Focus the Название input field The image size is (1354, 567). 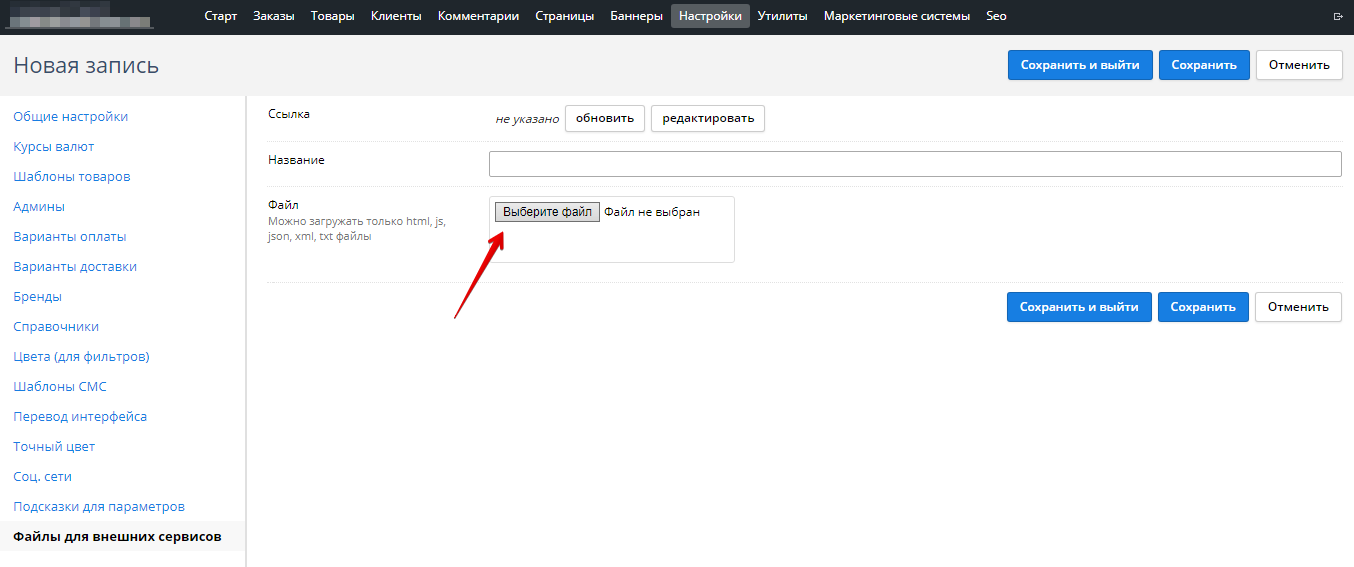[915, 164]
